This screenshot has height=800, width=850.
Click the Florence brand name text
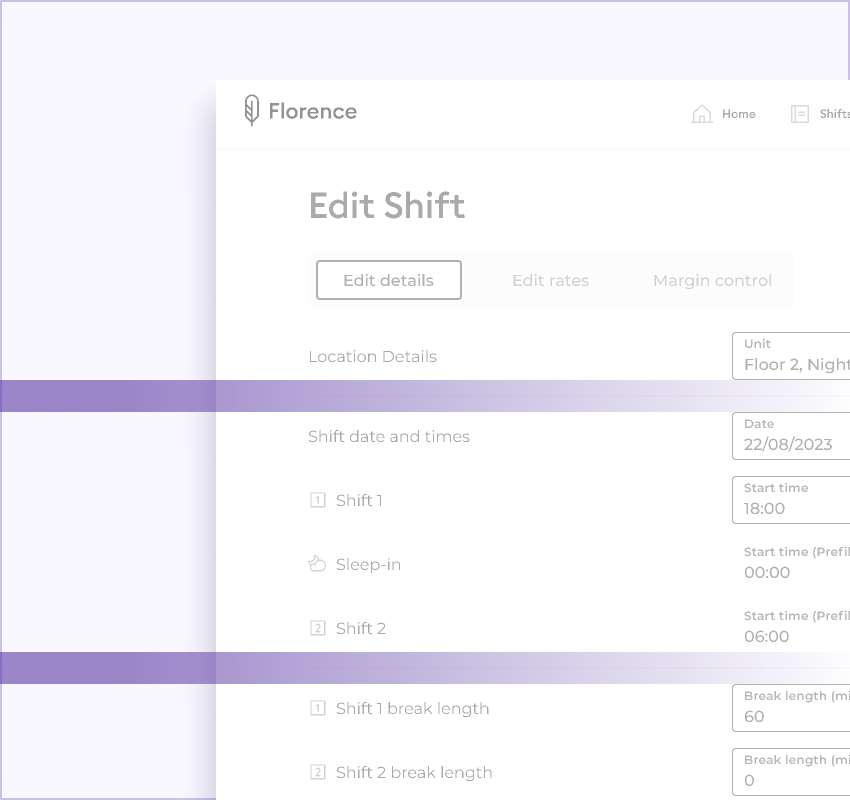click(313, 112)
